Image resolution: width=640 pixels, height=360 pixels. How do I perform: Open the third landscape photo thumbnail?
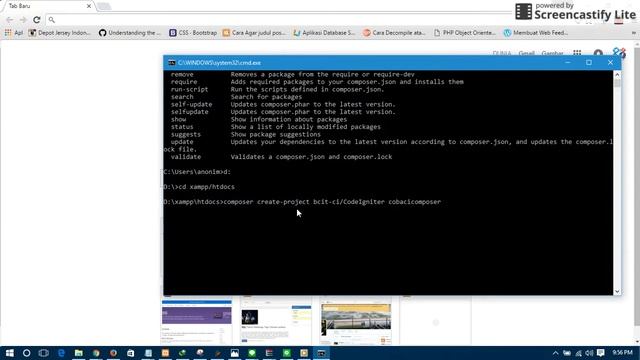(x=356, y=322)
